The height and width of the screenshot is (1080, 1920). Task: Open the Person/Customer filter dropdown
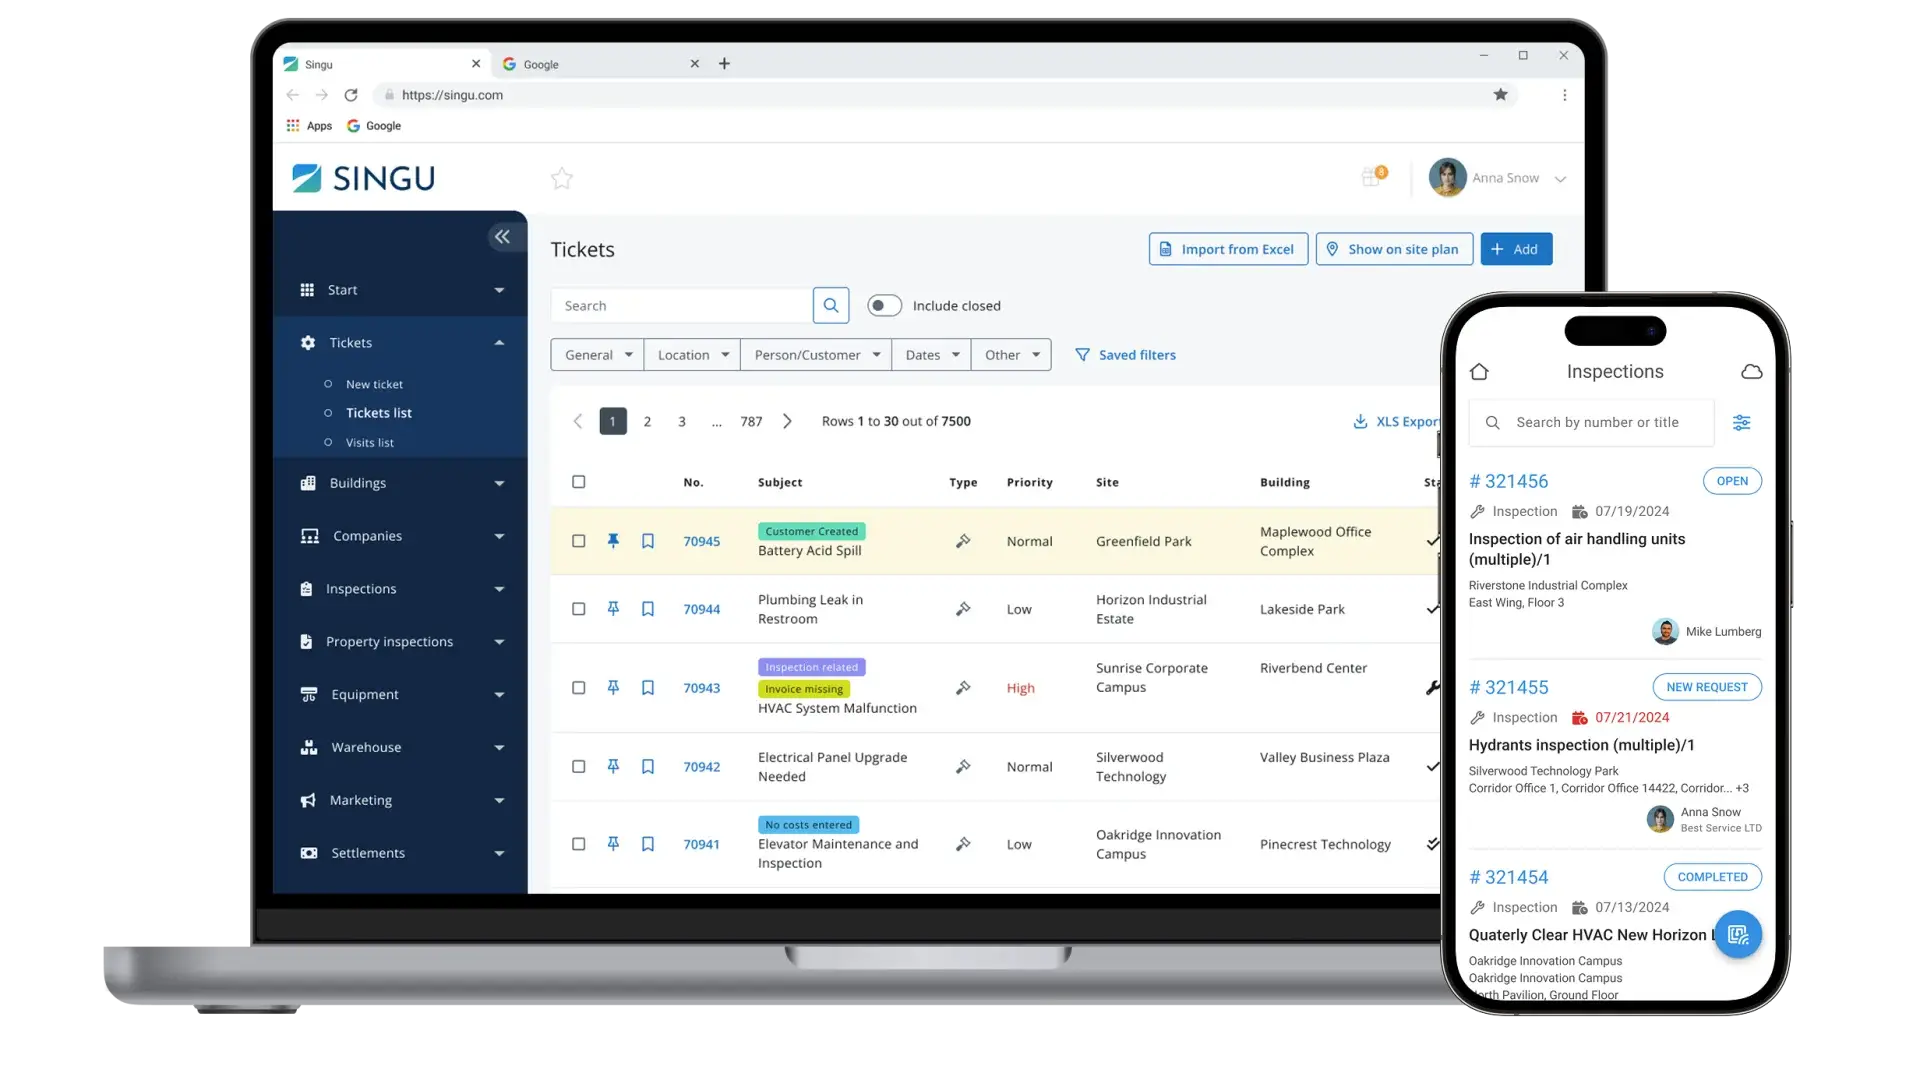816,355
